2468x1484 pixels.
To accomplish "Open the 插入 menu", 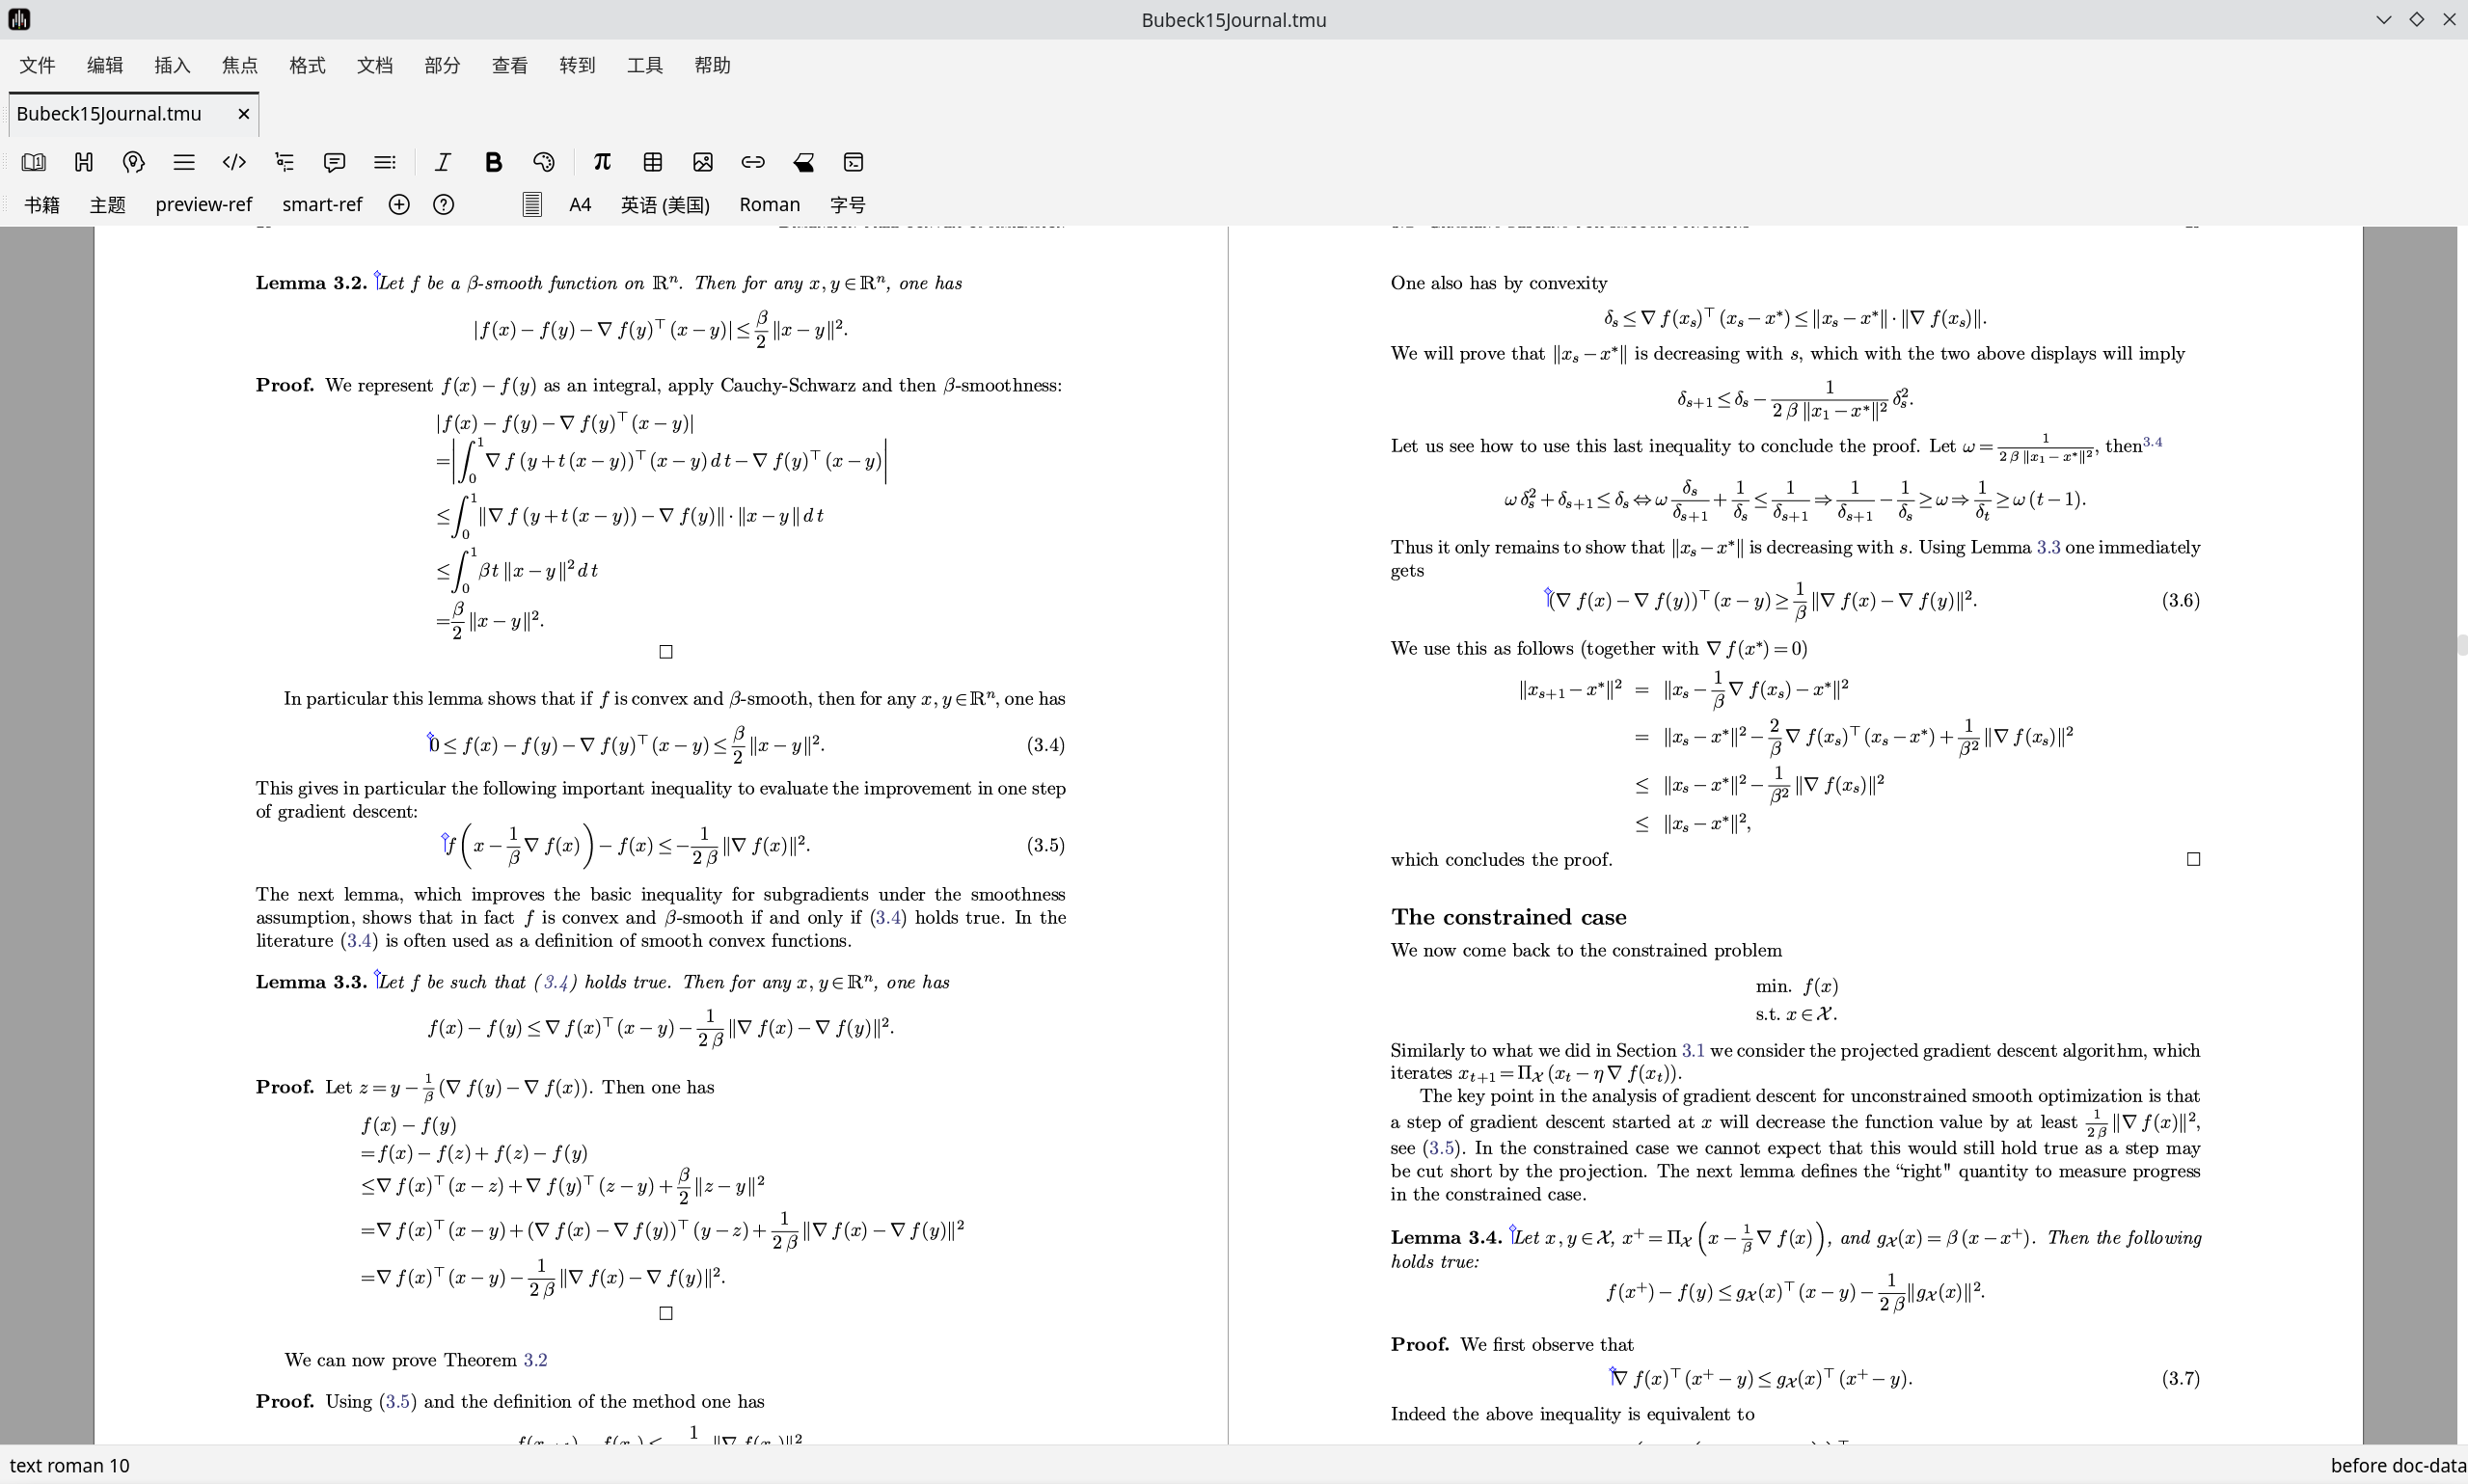I will [172, 65].
